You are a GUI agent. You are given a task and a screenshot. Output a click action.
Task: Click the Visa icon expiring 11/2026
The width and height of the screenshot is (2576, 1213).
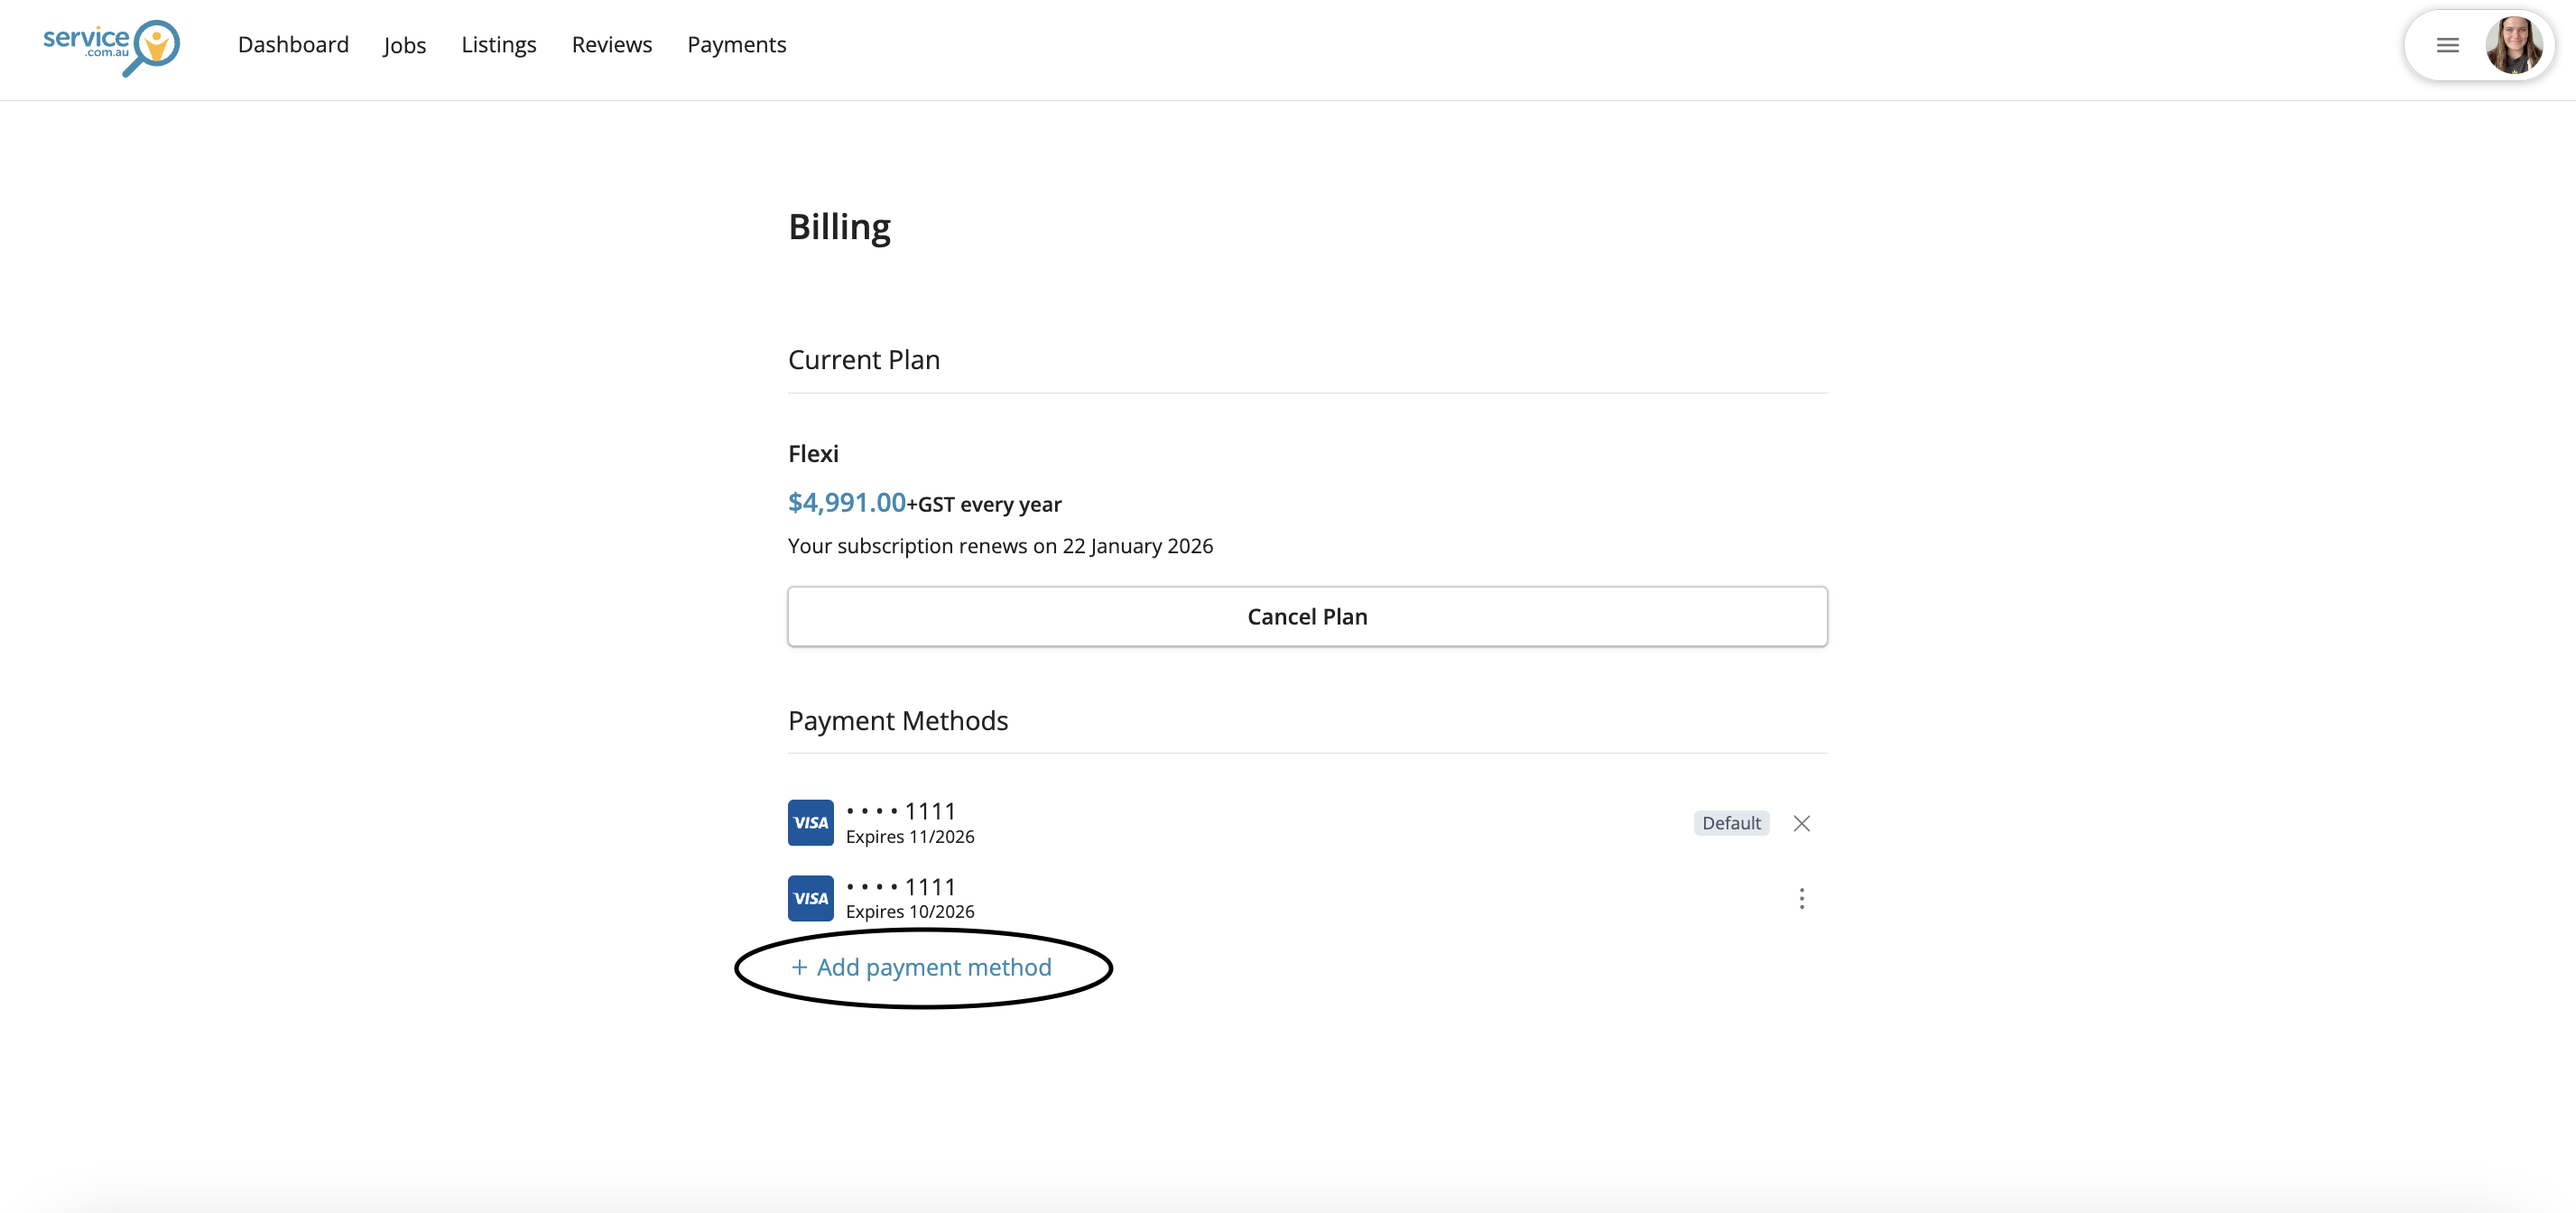810,822
